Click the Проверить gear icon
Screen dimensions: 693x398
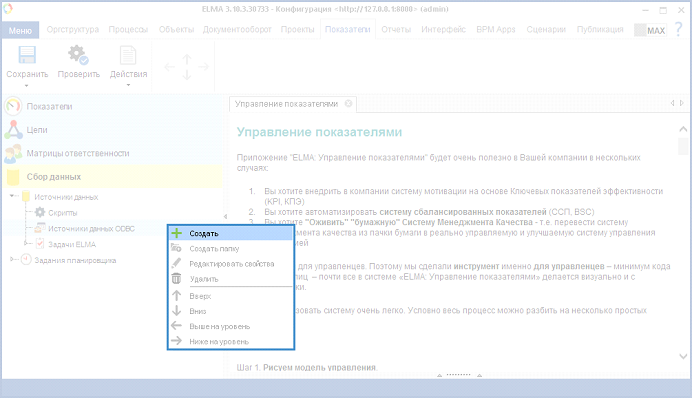[x=78, y=55]
